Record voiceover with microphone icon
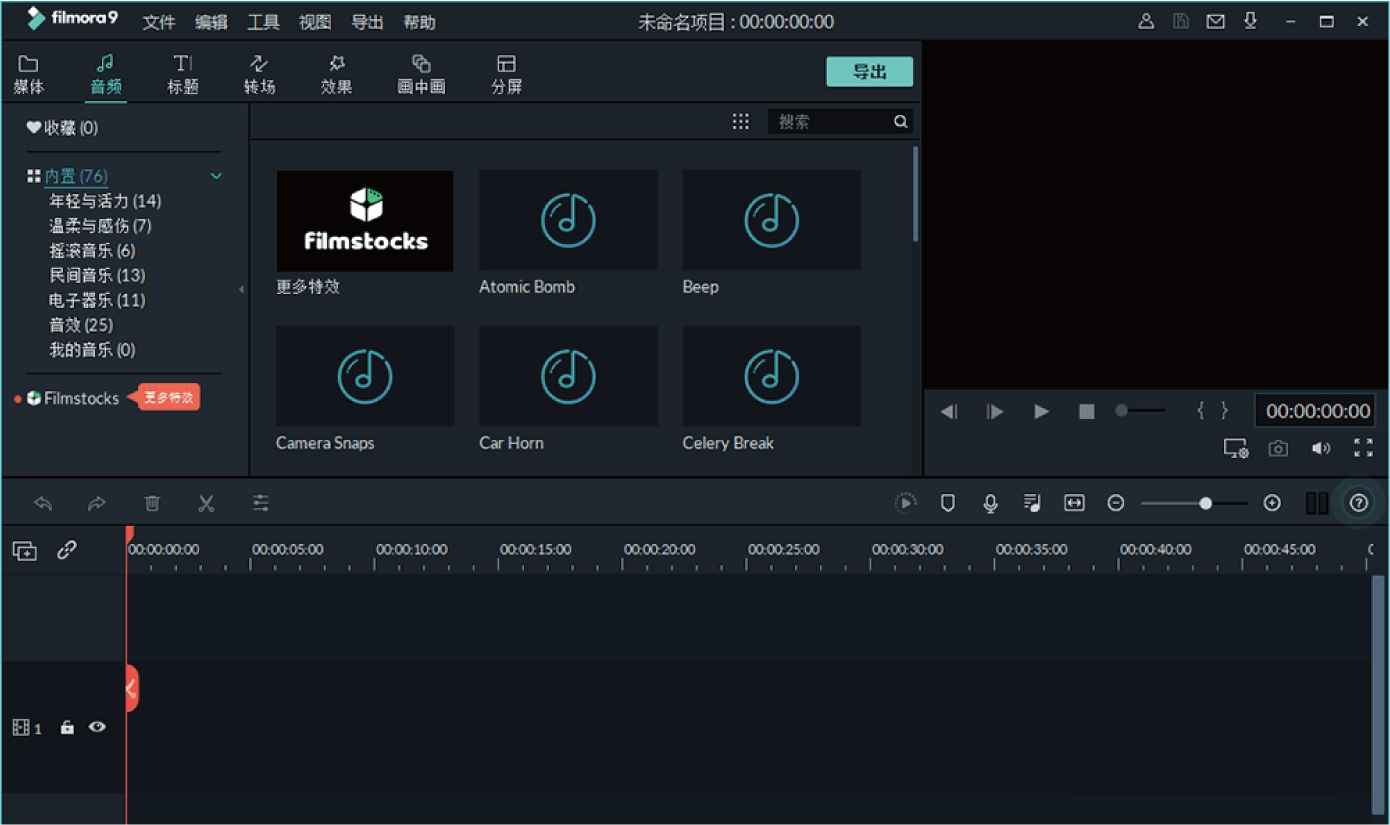Viewport: 1390px width, 825px height. [x=990, y=503]
